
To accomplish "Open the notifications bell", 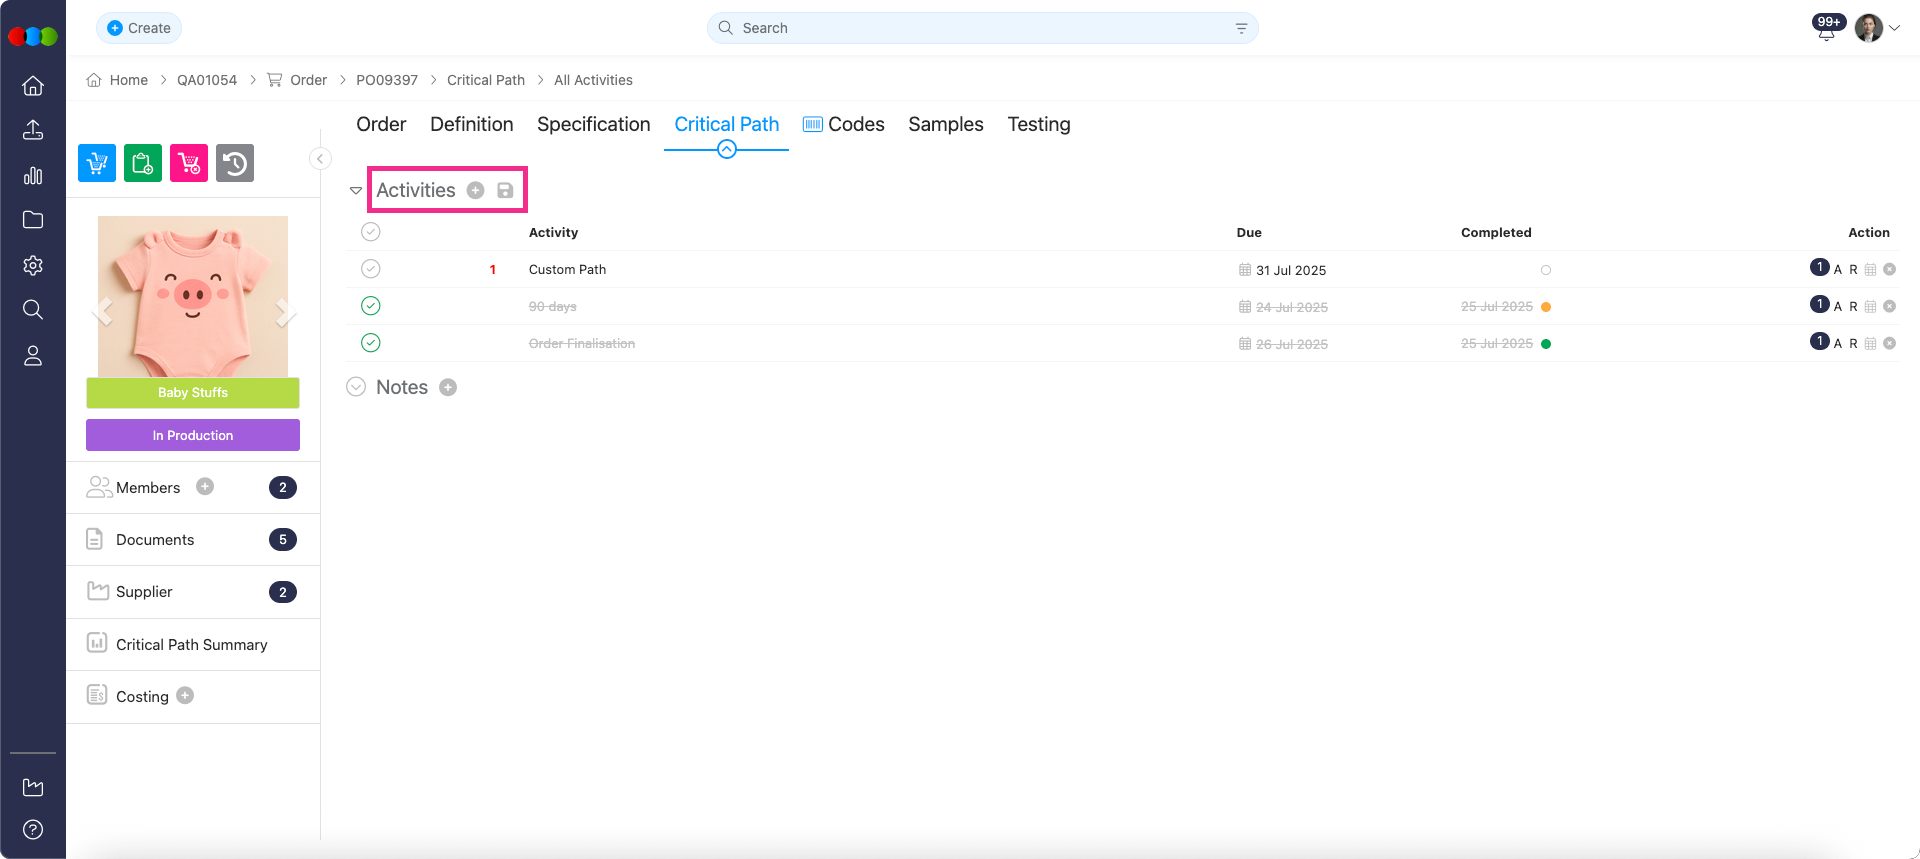I will tap(1826, 30).
